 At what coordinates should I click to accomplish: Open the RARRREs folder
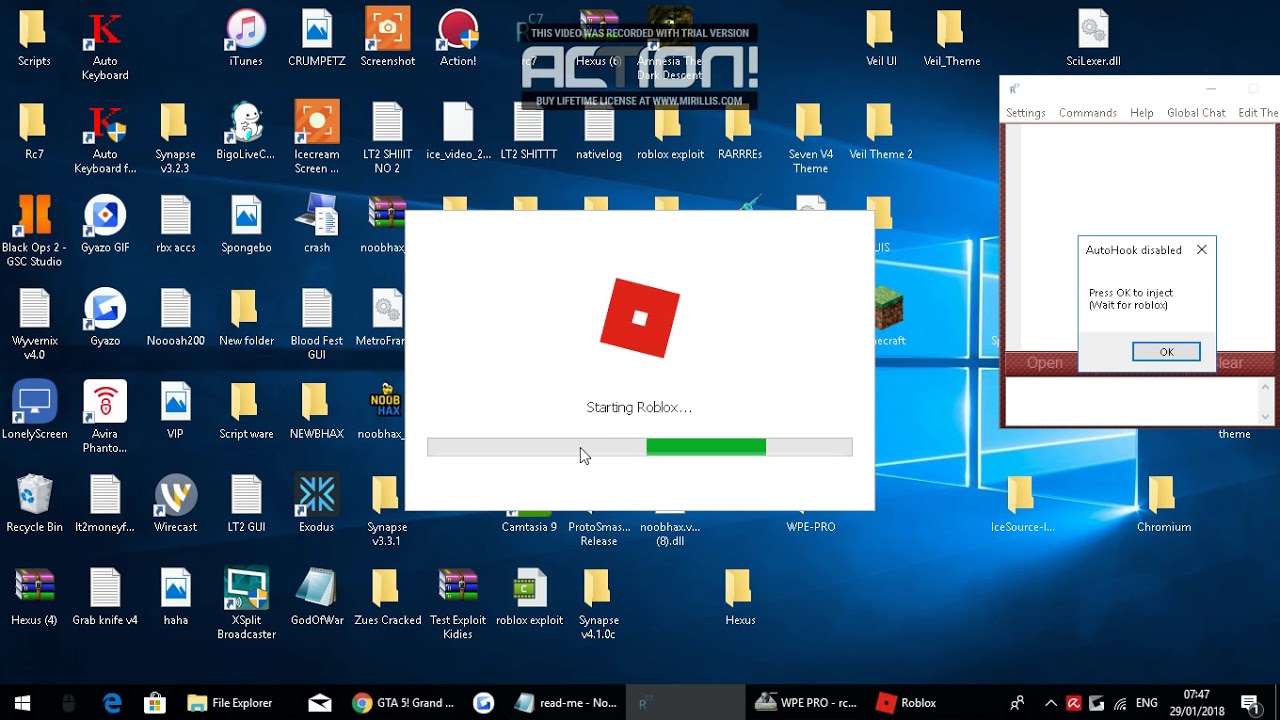pyautogui.click(x=739, y=131)
